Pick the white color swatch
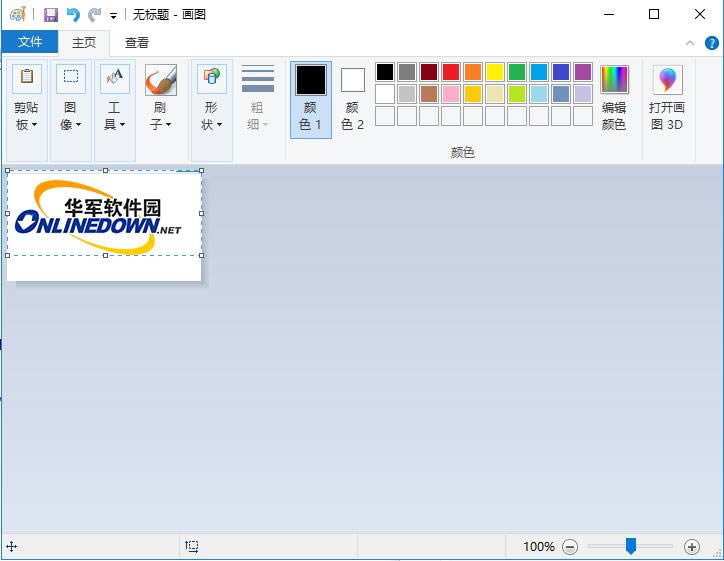This screenshot has width=724, height=561. [x=385, y=94]
